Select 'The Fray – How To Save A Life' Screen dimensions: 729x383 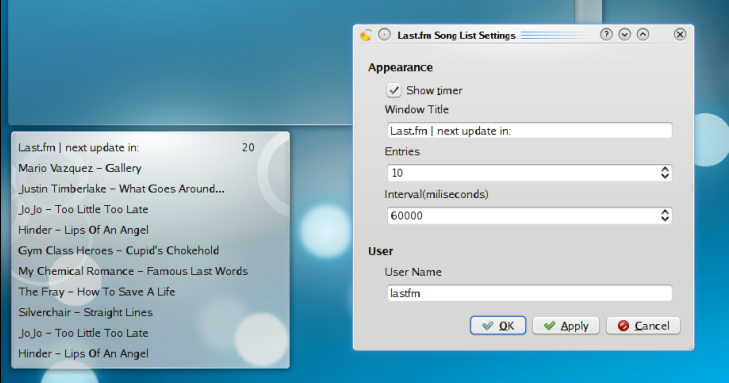(97, 292)
